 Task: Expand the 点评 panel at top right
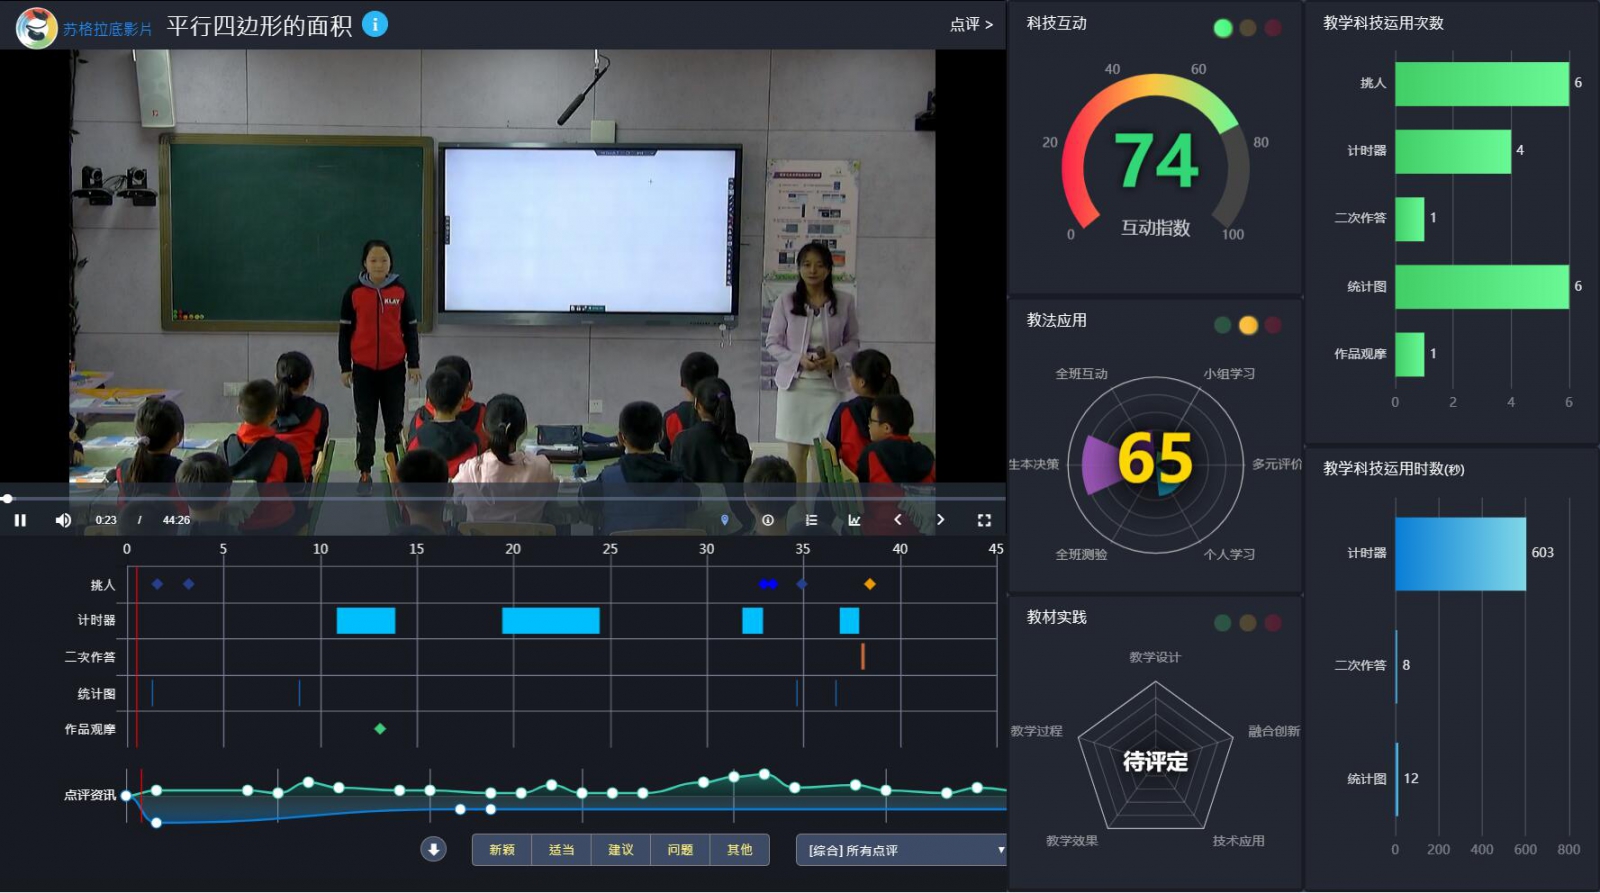(x=971, y=25)
